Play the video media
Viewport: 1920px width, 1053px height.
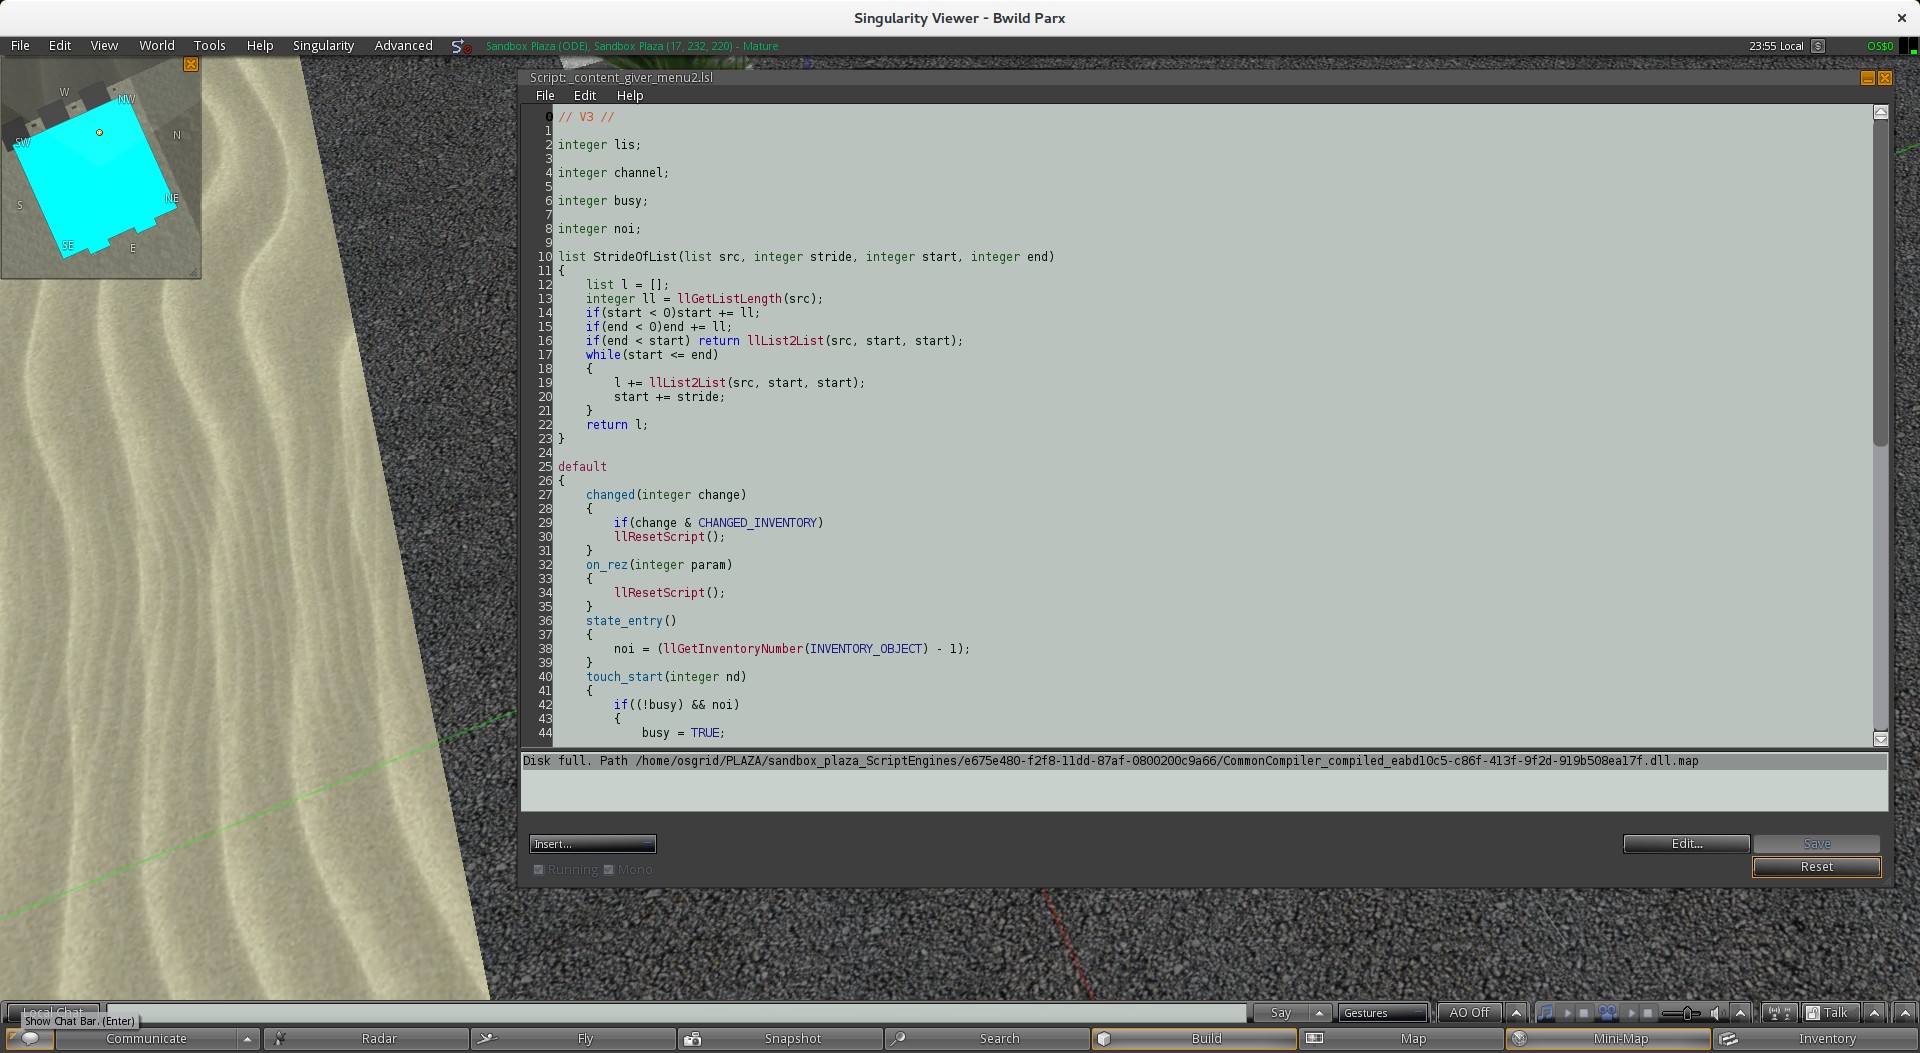(1631, 1013)
